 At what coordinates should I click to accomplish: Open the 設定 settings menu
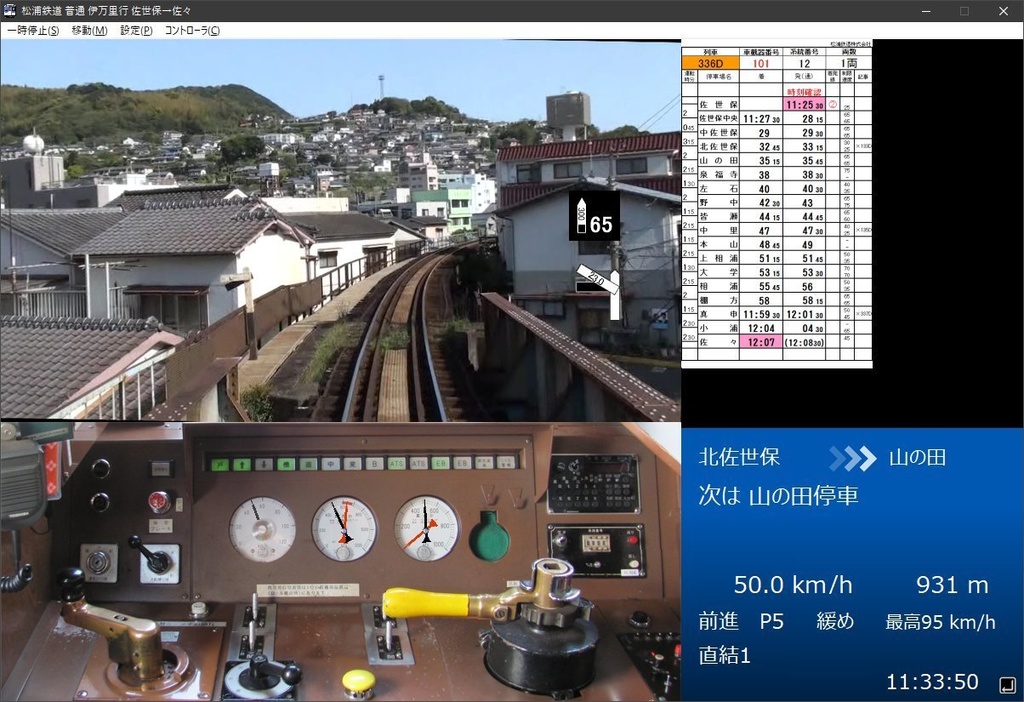tap(137, 30)
